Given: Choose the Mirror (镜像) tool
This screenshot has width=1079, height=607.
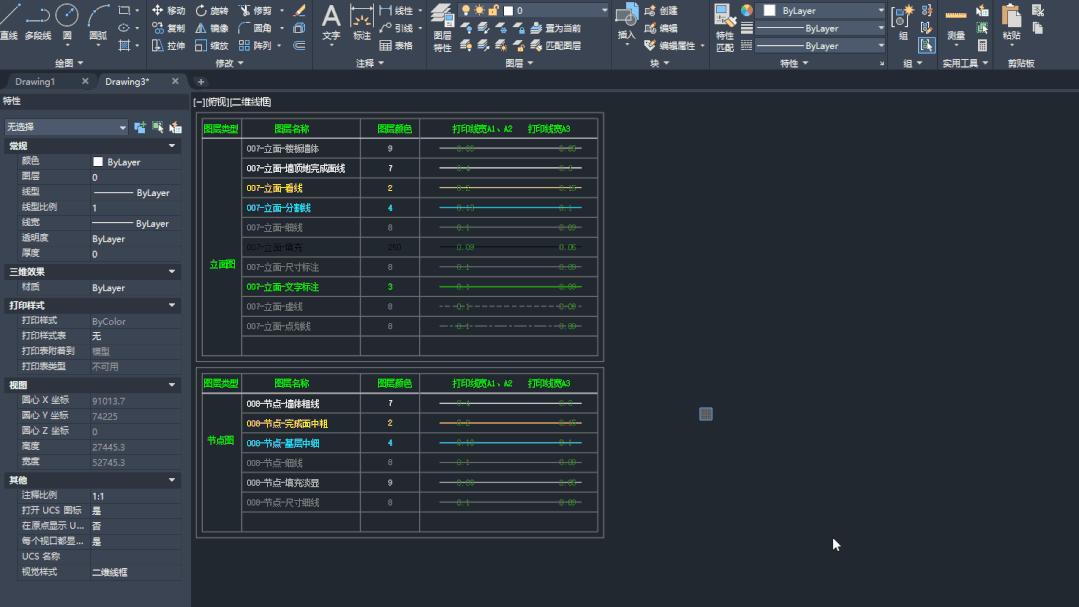Looking at the screenshot, I should [211, 28].
